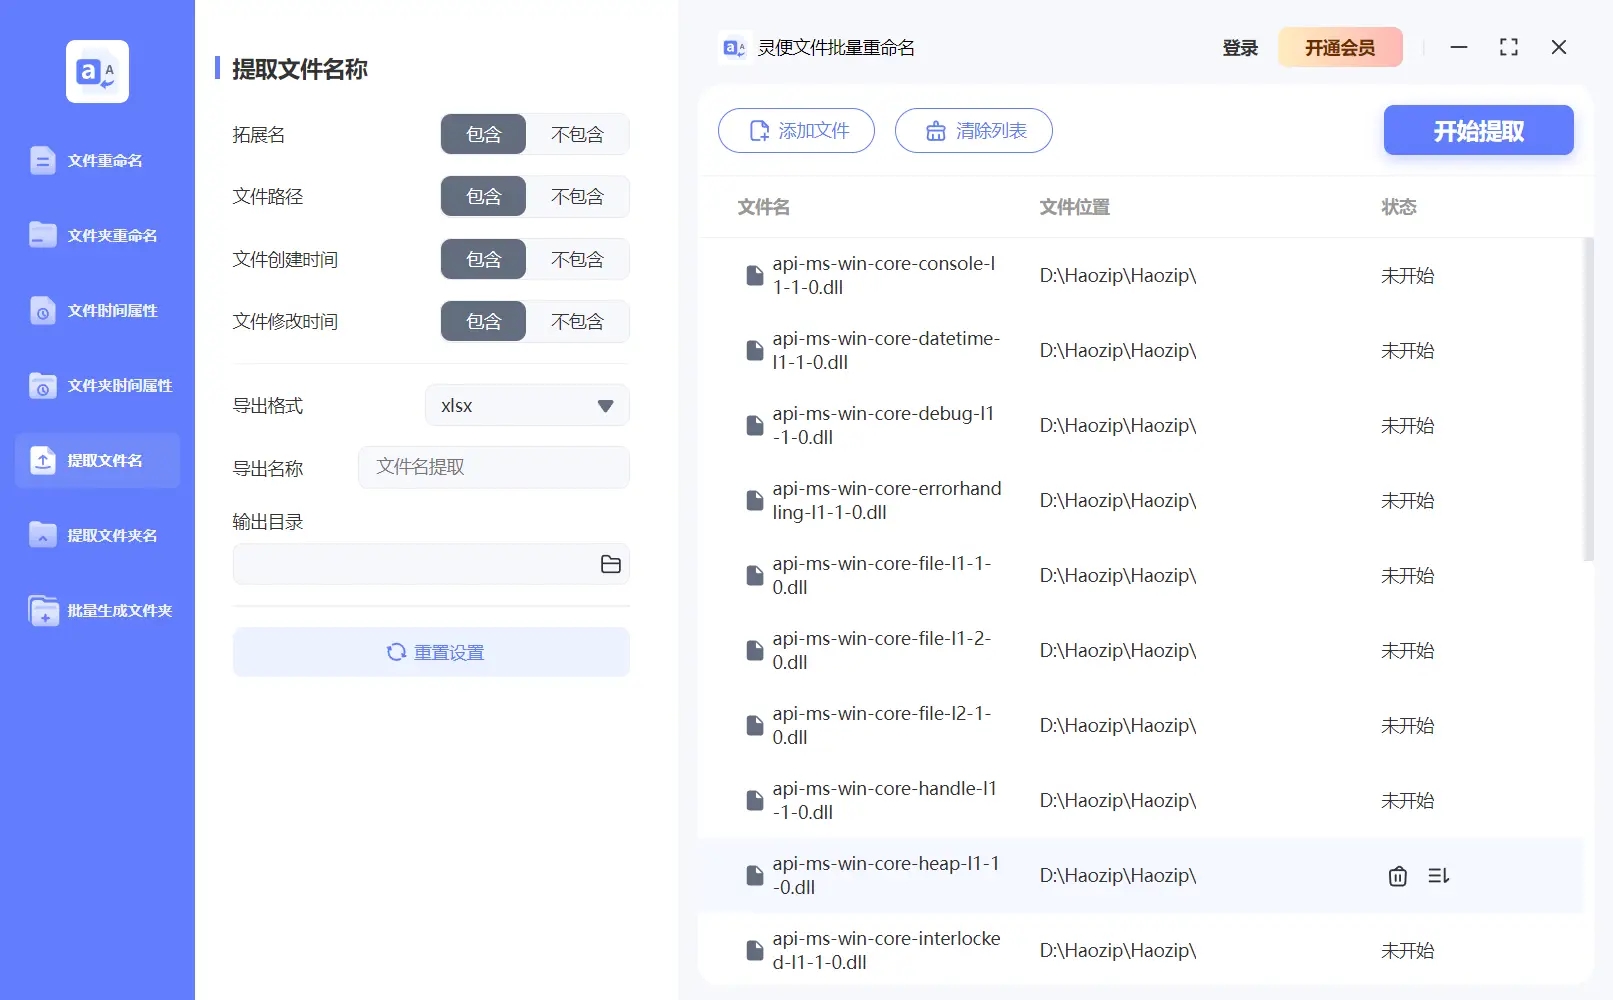Select 文件时间属性 in the sidebar
The width and height of the screenshot is (1613, 1000).
click(97, 310)
